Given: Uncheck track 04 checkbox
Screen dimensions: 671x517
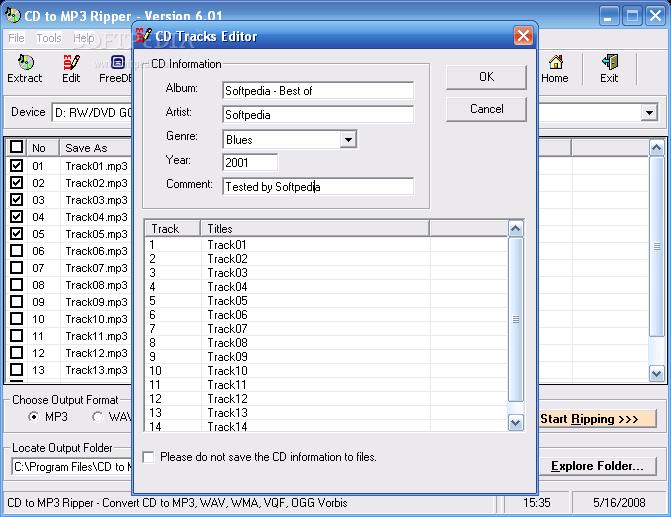Looking at the screenshot, I should tap(16, 217).
